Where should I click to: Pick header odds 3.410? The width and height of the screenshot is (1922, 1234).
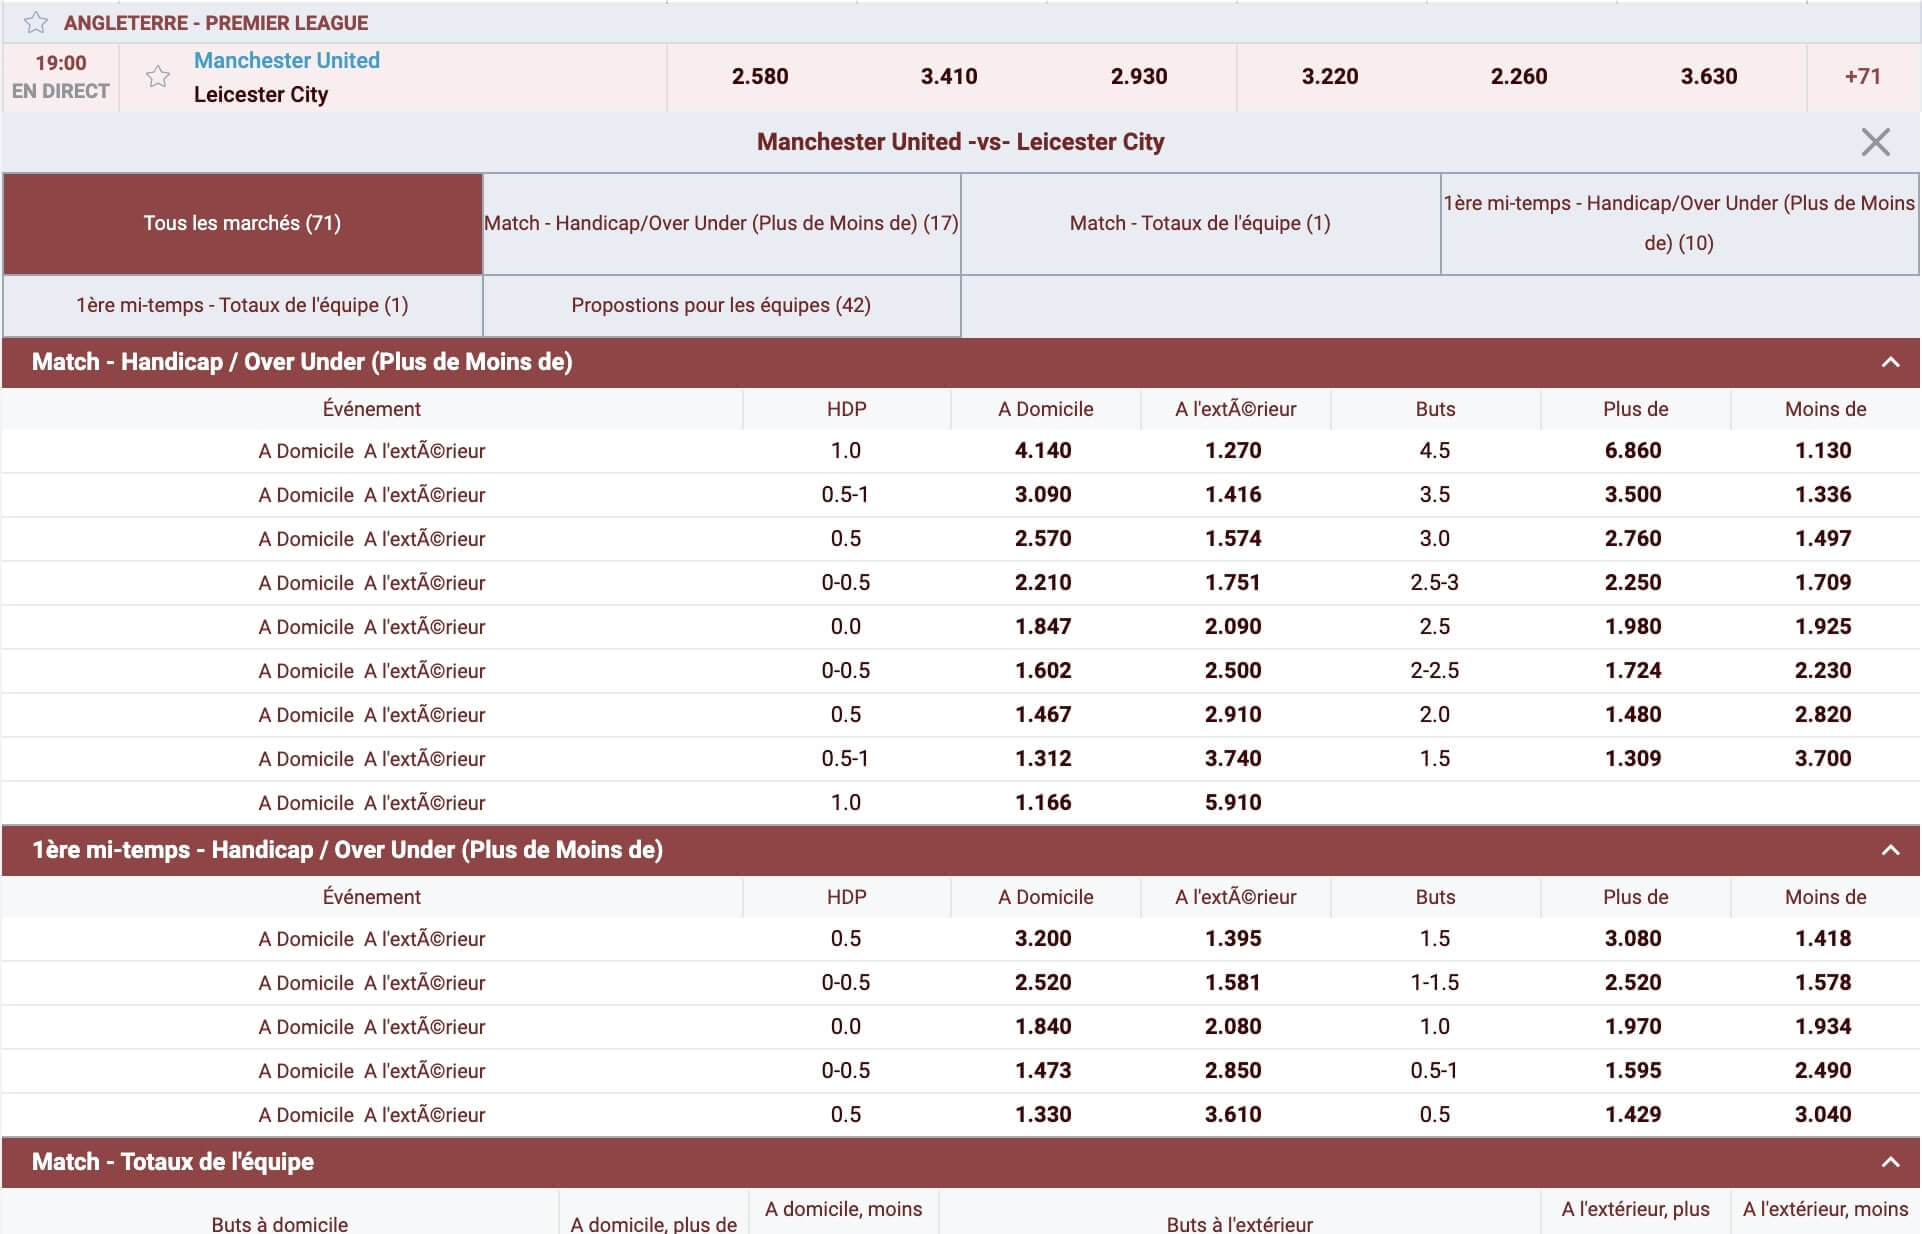click(949, 76)
